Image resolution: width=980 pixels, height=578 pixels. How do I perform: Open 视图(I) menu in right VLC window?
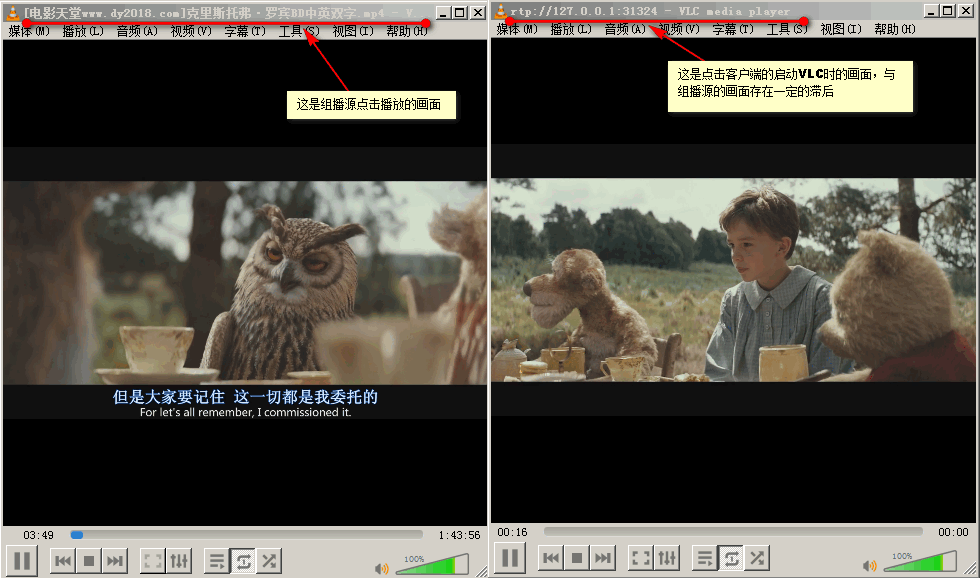click(x=841, y=29)
